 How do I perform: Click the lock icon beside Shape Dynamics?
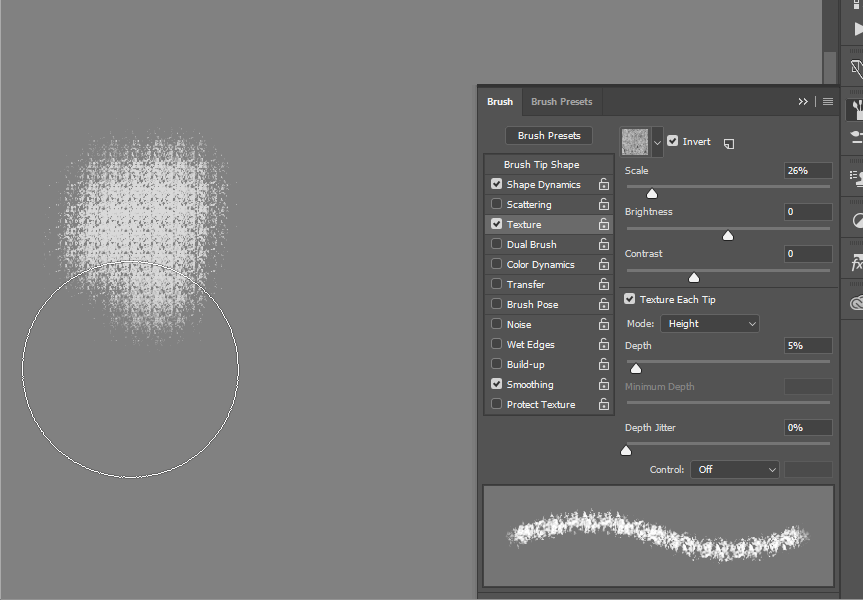point(604,184)
